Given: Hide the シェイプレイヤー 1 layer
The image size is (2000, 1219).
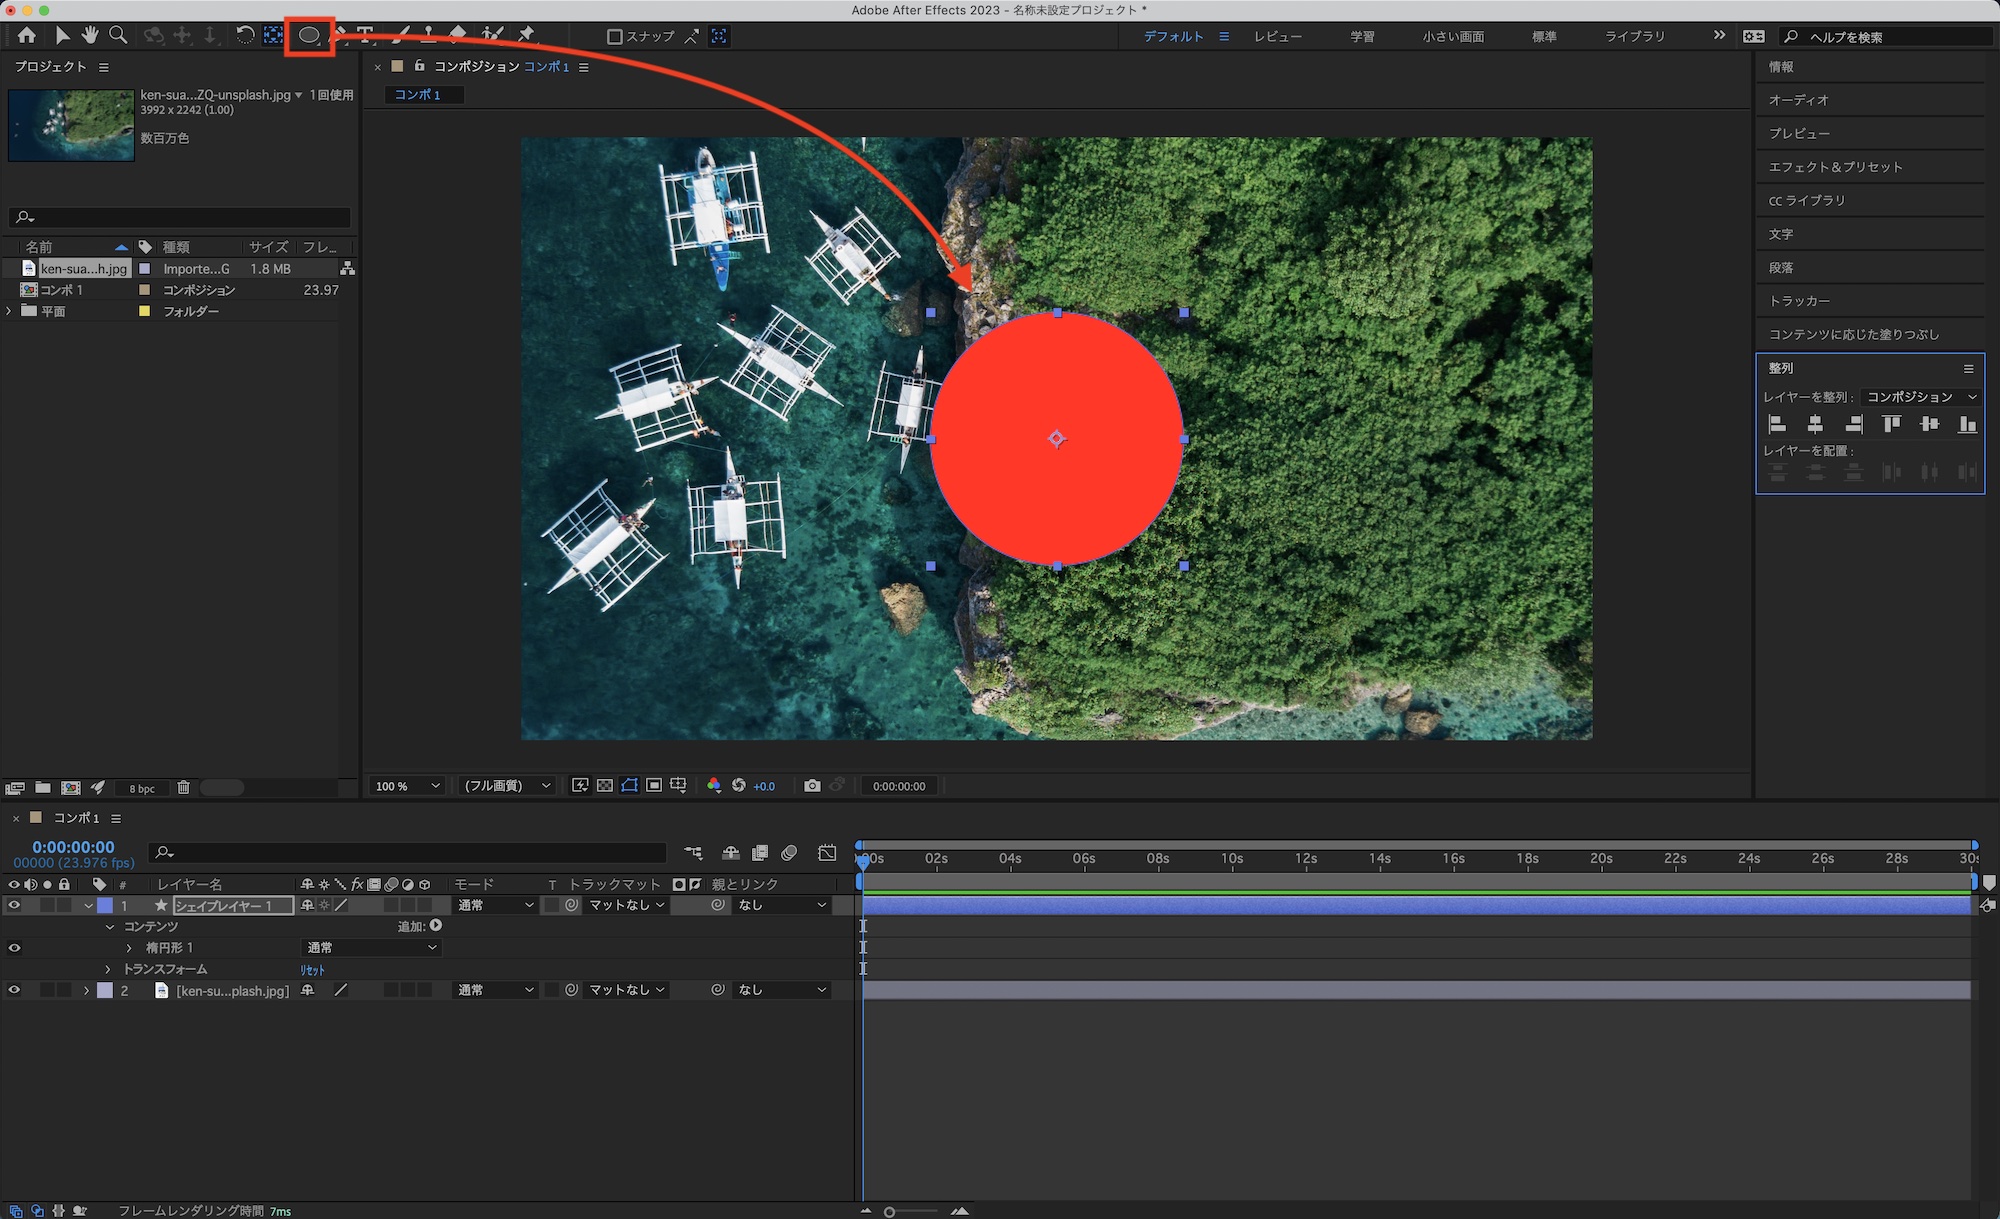Looking at the screenshot, I should click(x=14, y=906).
